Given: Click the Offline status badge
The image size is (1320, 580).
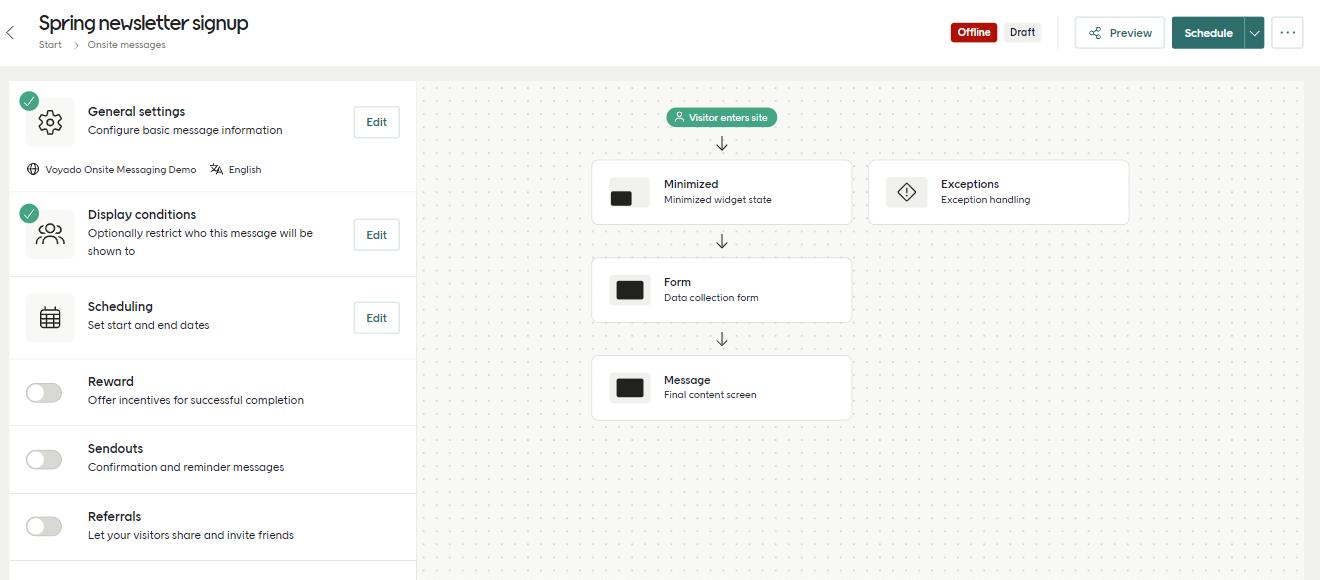Looking at the screenshot, I should [974, 32].
